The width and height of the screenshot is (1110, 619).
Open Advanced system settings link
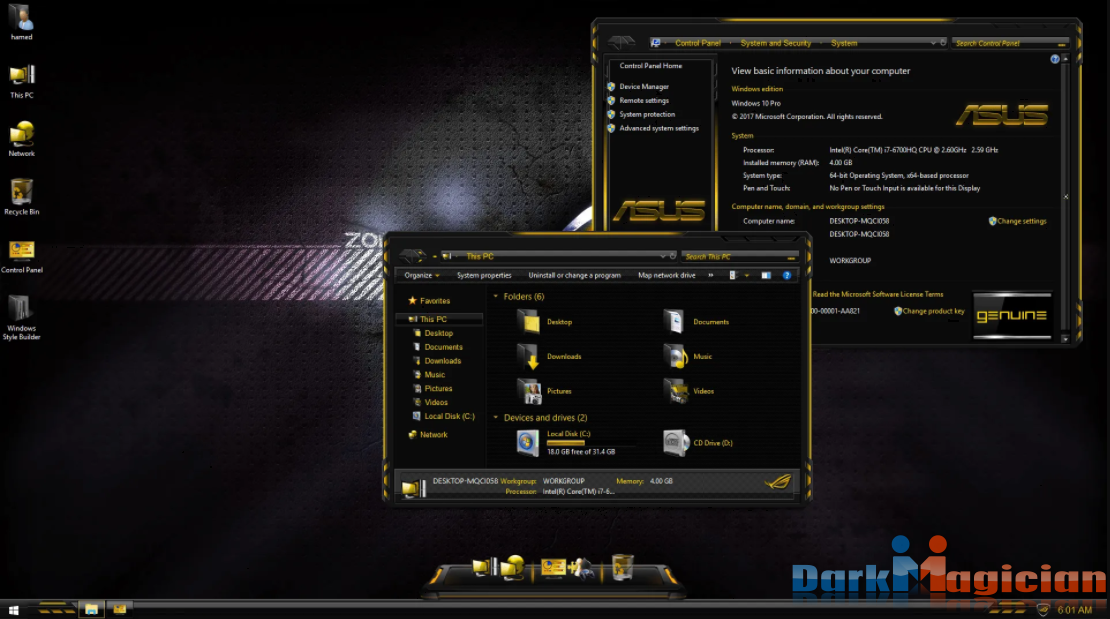(x=658, y=128)
